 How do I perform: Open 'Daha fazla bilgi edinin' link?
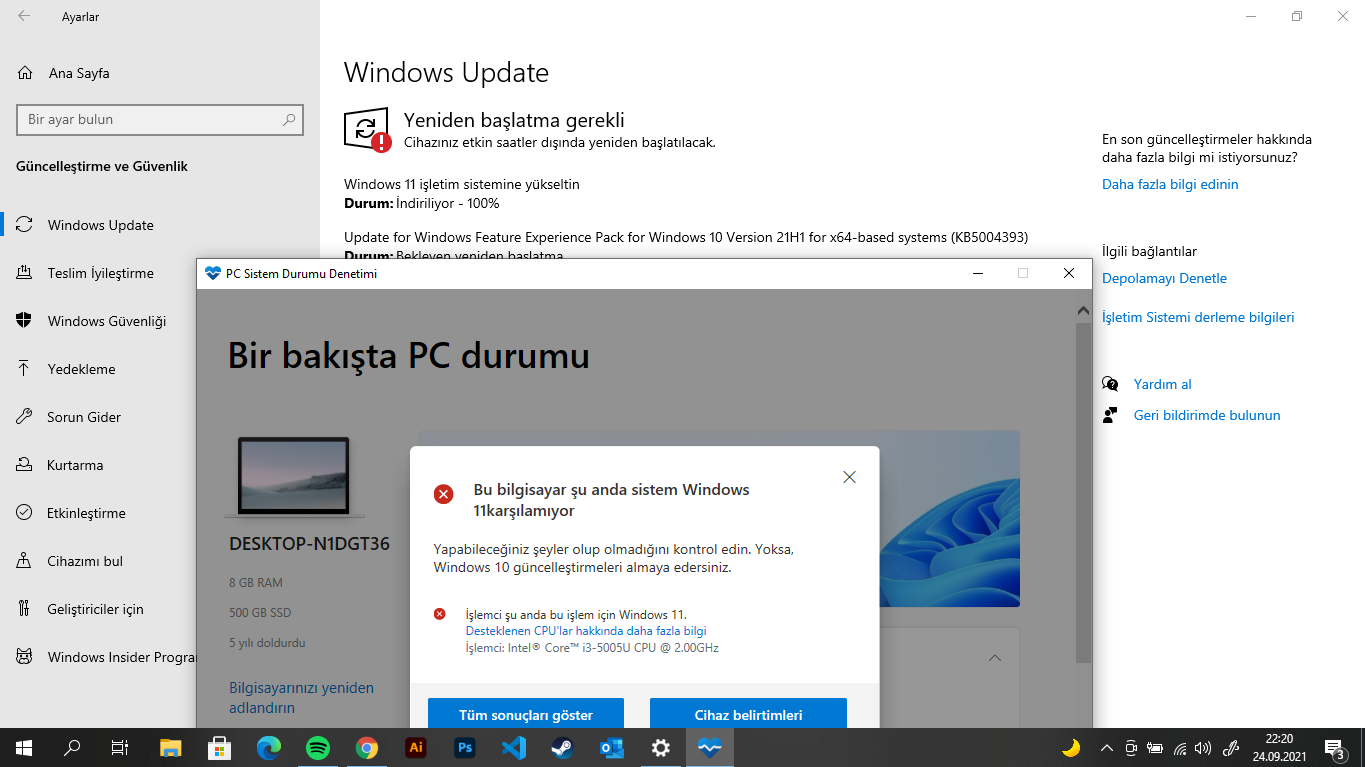[x=1170, y=184]
